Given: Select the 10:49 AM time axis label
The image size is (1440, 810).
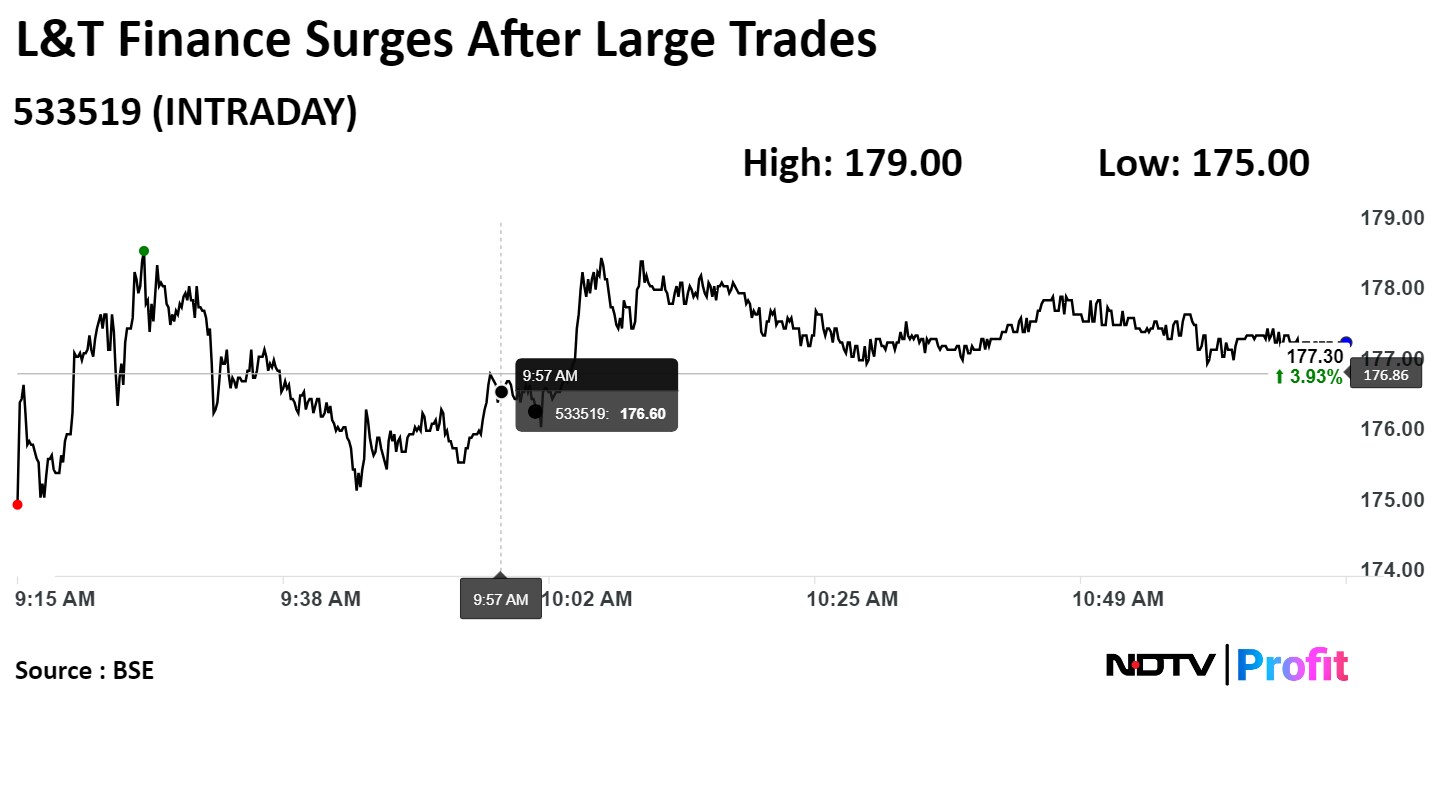Looking at the screenshot, I should pyautogui.click(x=1118, y=599).
